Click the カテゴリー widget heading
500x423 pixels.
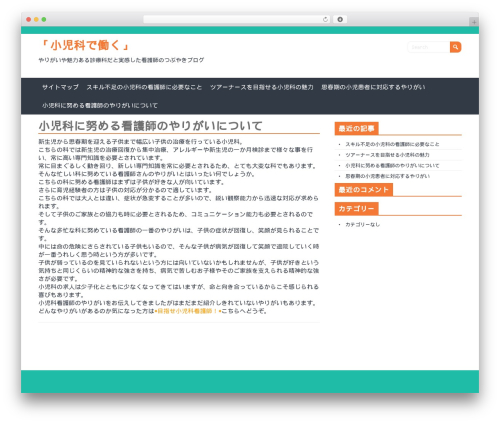point(356,209)
